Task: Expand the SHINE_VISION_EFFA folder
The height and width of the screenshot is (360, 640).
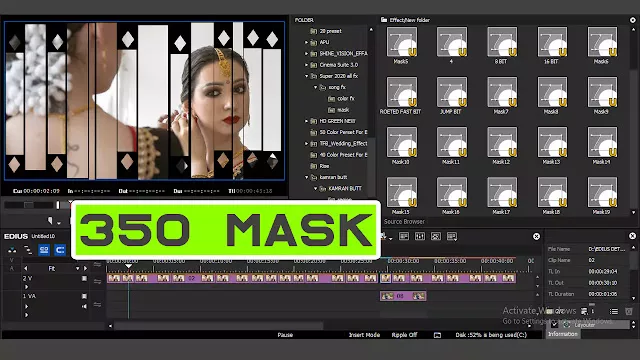Action: 307,53
